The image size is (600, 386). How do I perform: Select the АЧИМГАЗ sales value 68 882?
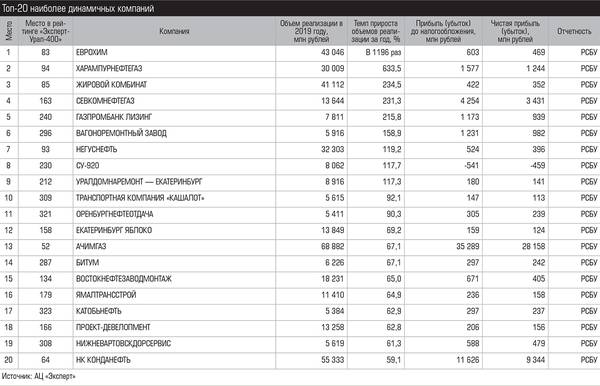[x=333, y=246]
